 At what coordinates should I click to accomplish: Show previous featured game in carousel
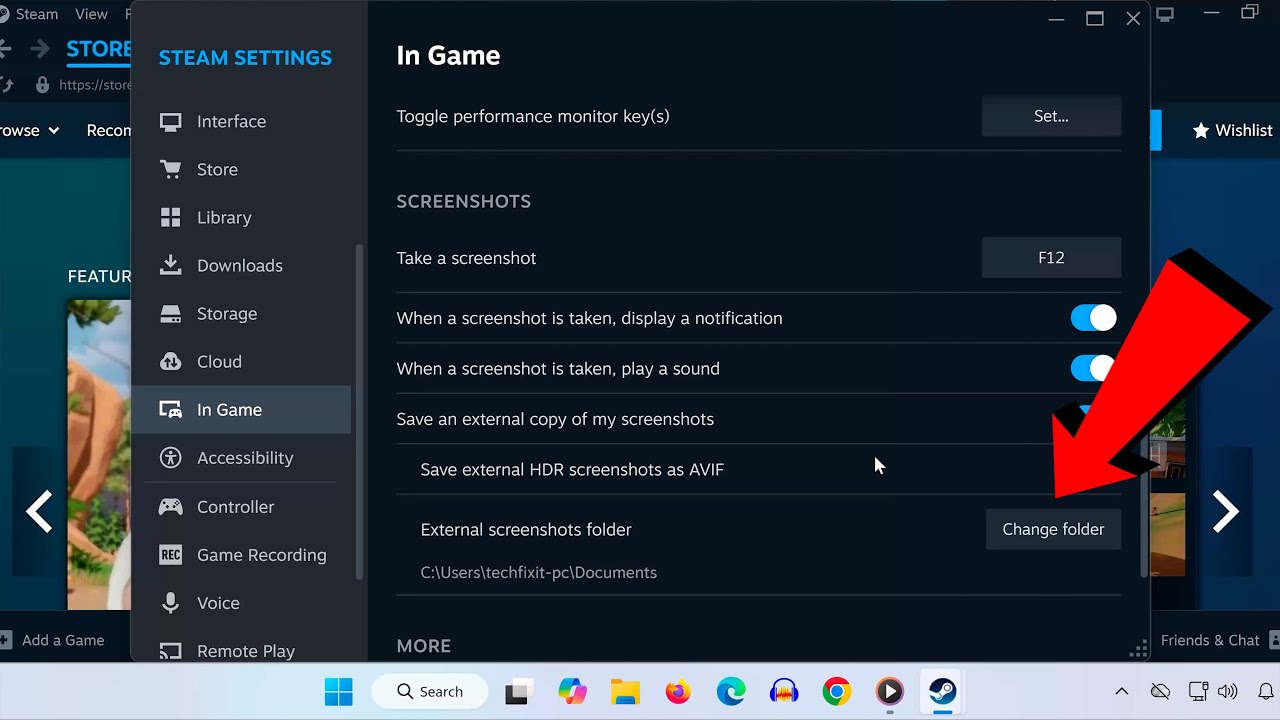pos(39,512)
